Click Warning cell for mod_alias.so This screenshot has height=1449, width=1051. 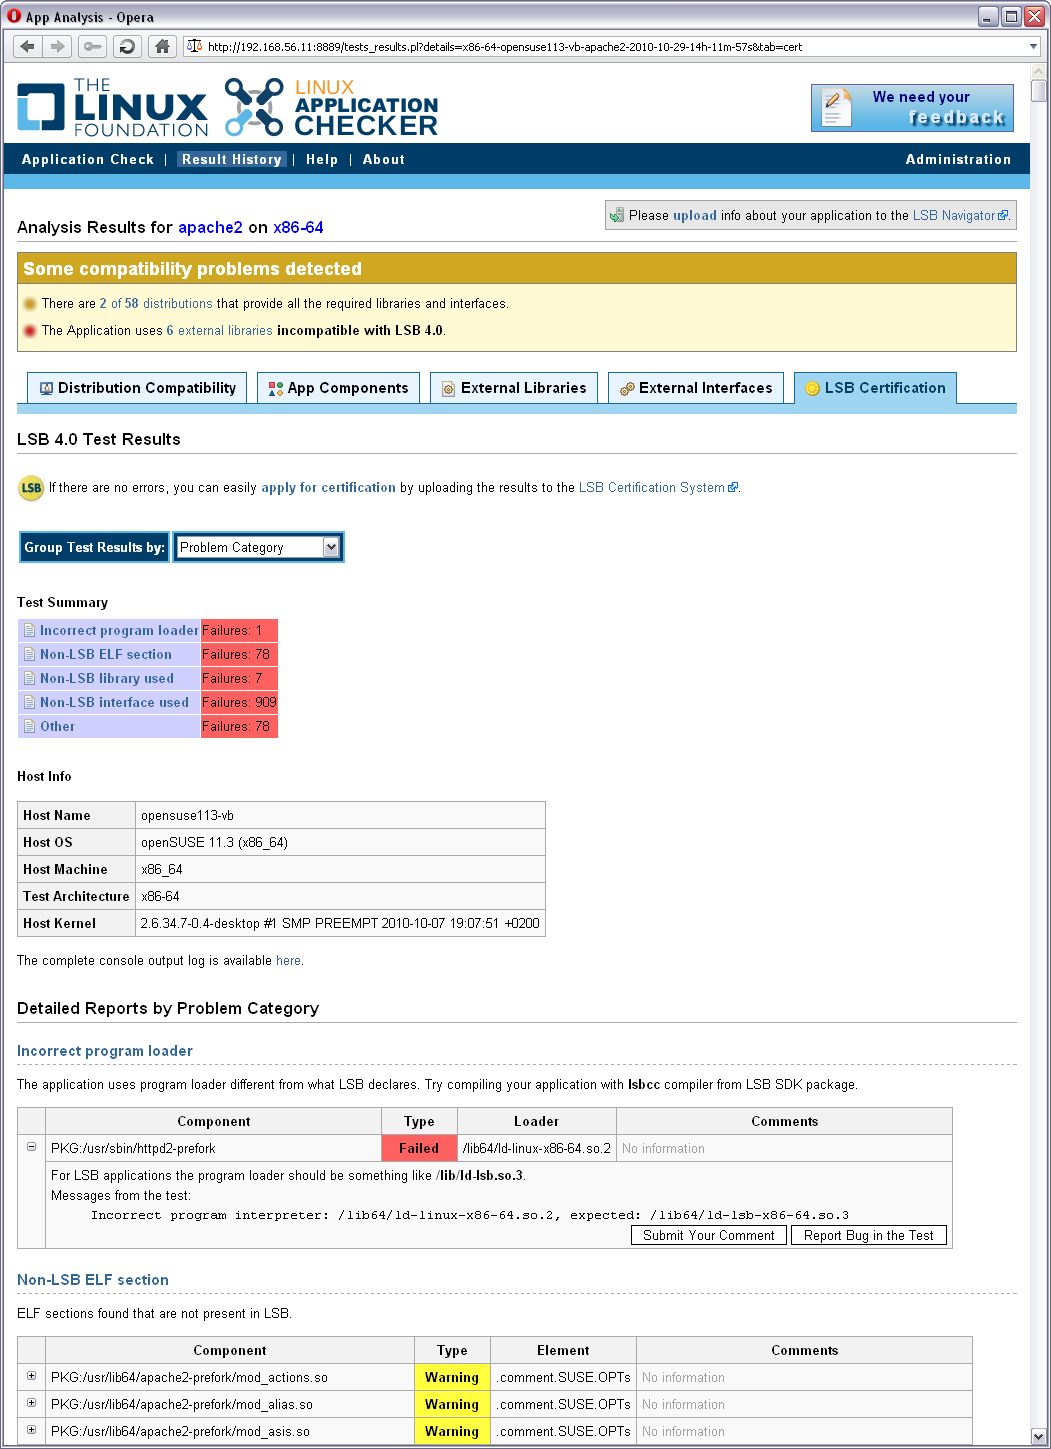[x=452, y=1404]
